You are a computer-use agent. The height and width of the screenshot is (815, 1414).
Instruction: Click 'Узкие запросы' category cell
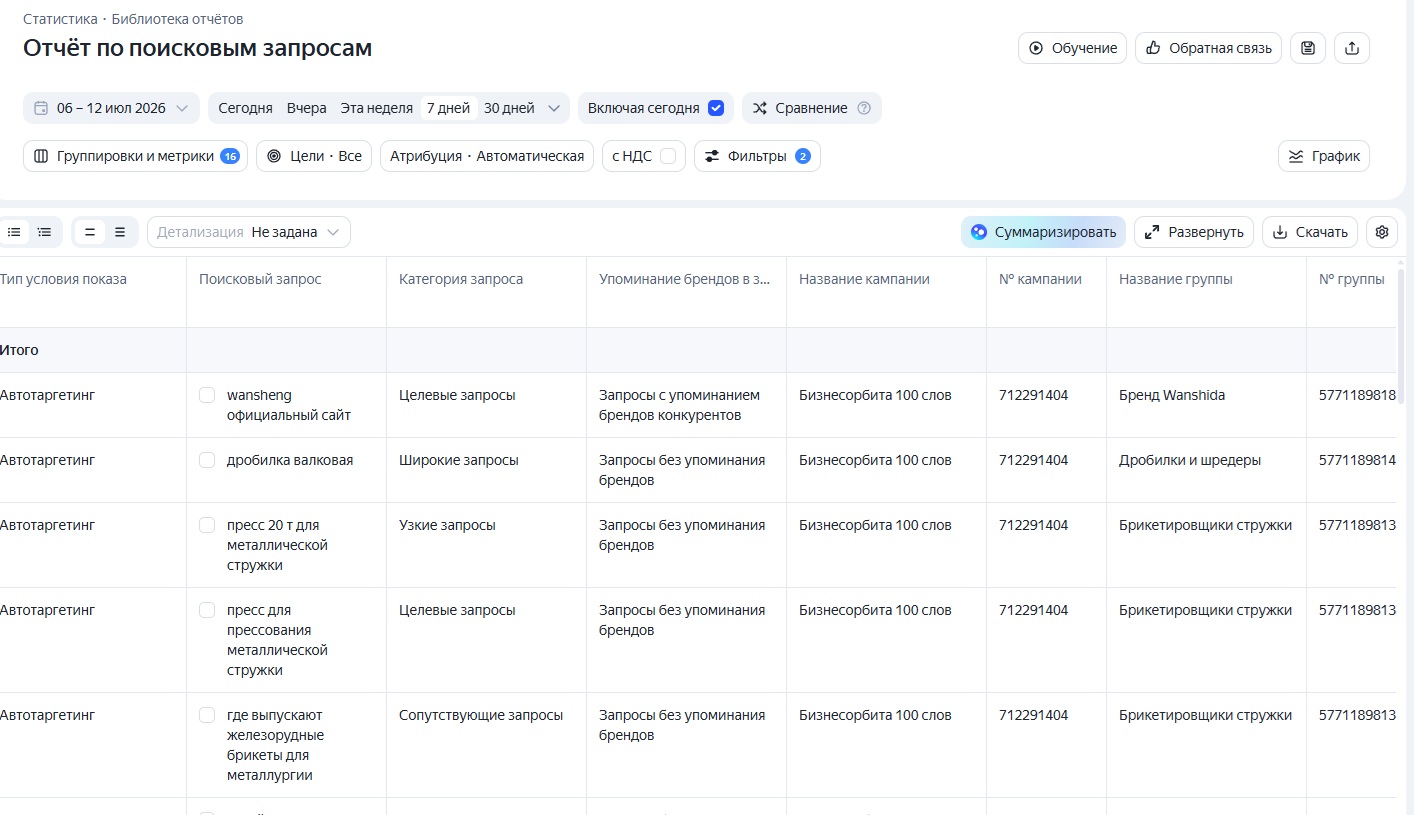pyautogui.click(x=447, y=525)
